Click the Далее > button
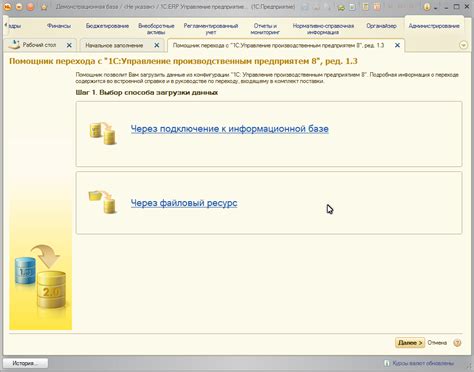Image resolution: width=474 pixels, height=372 pixels. [410, 343]
